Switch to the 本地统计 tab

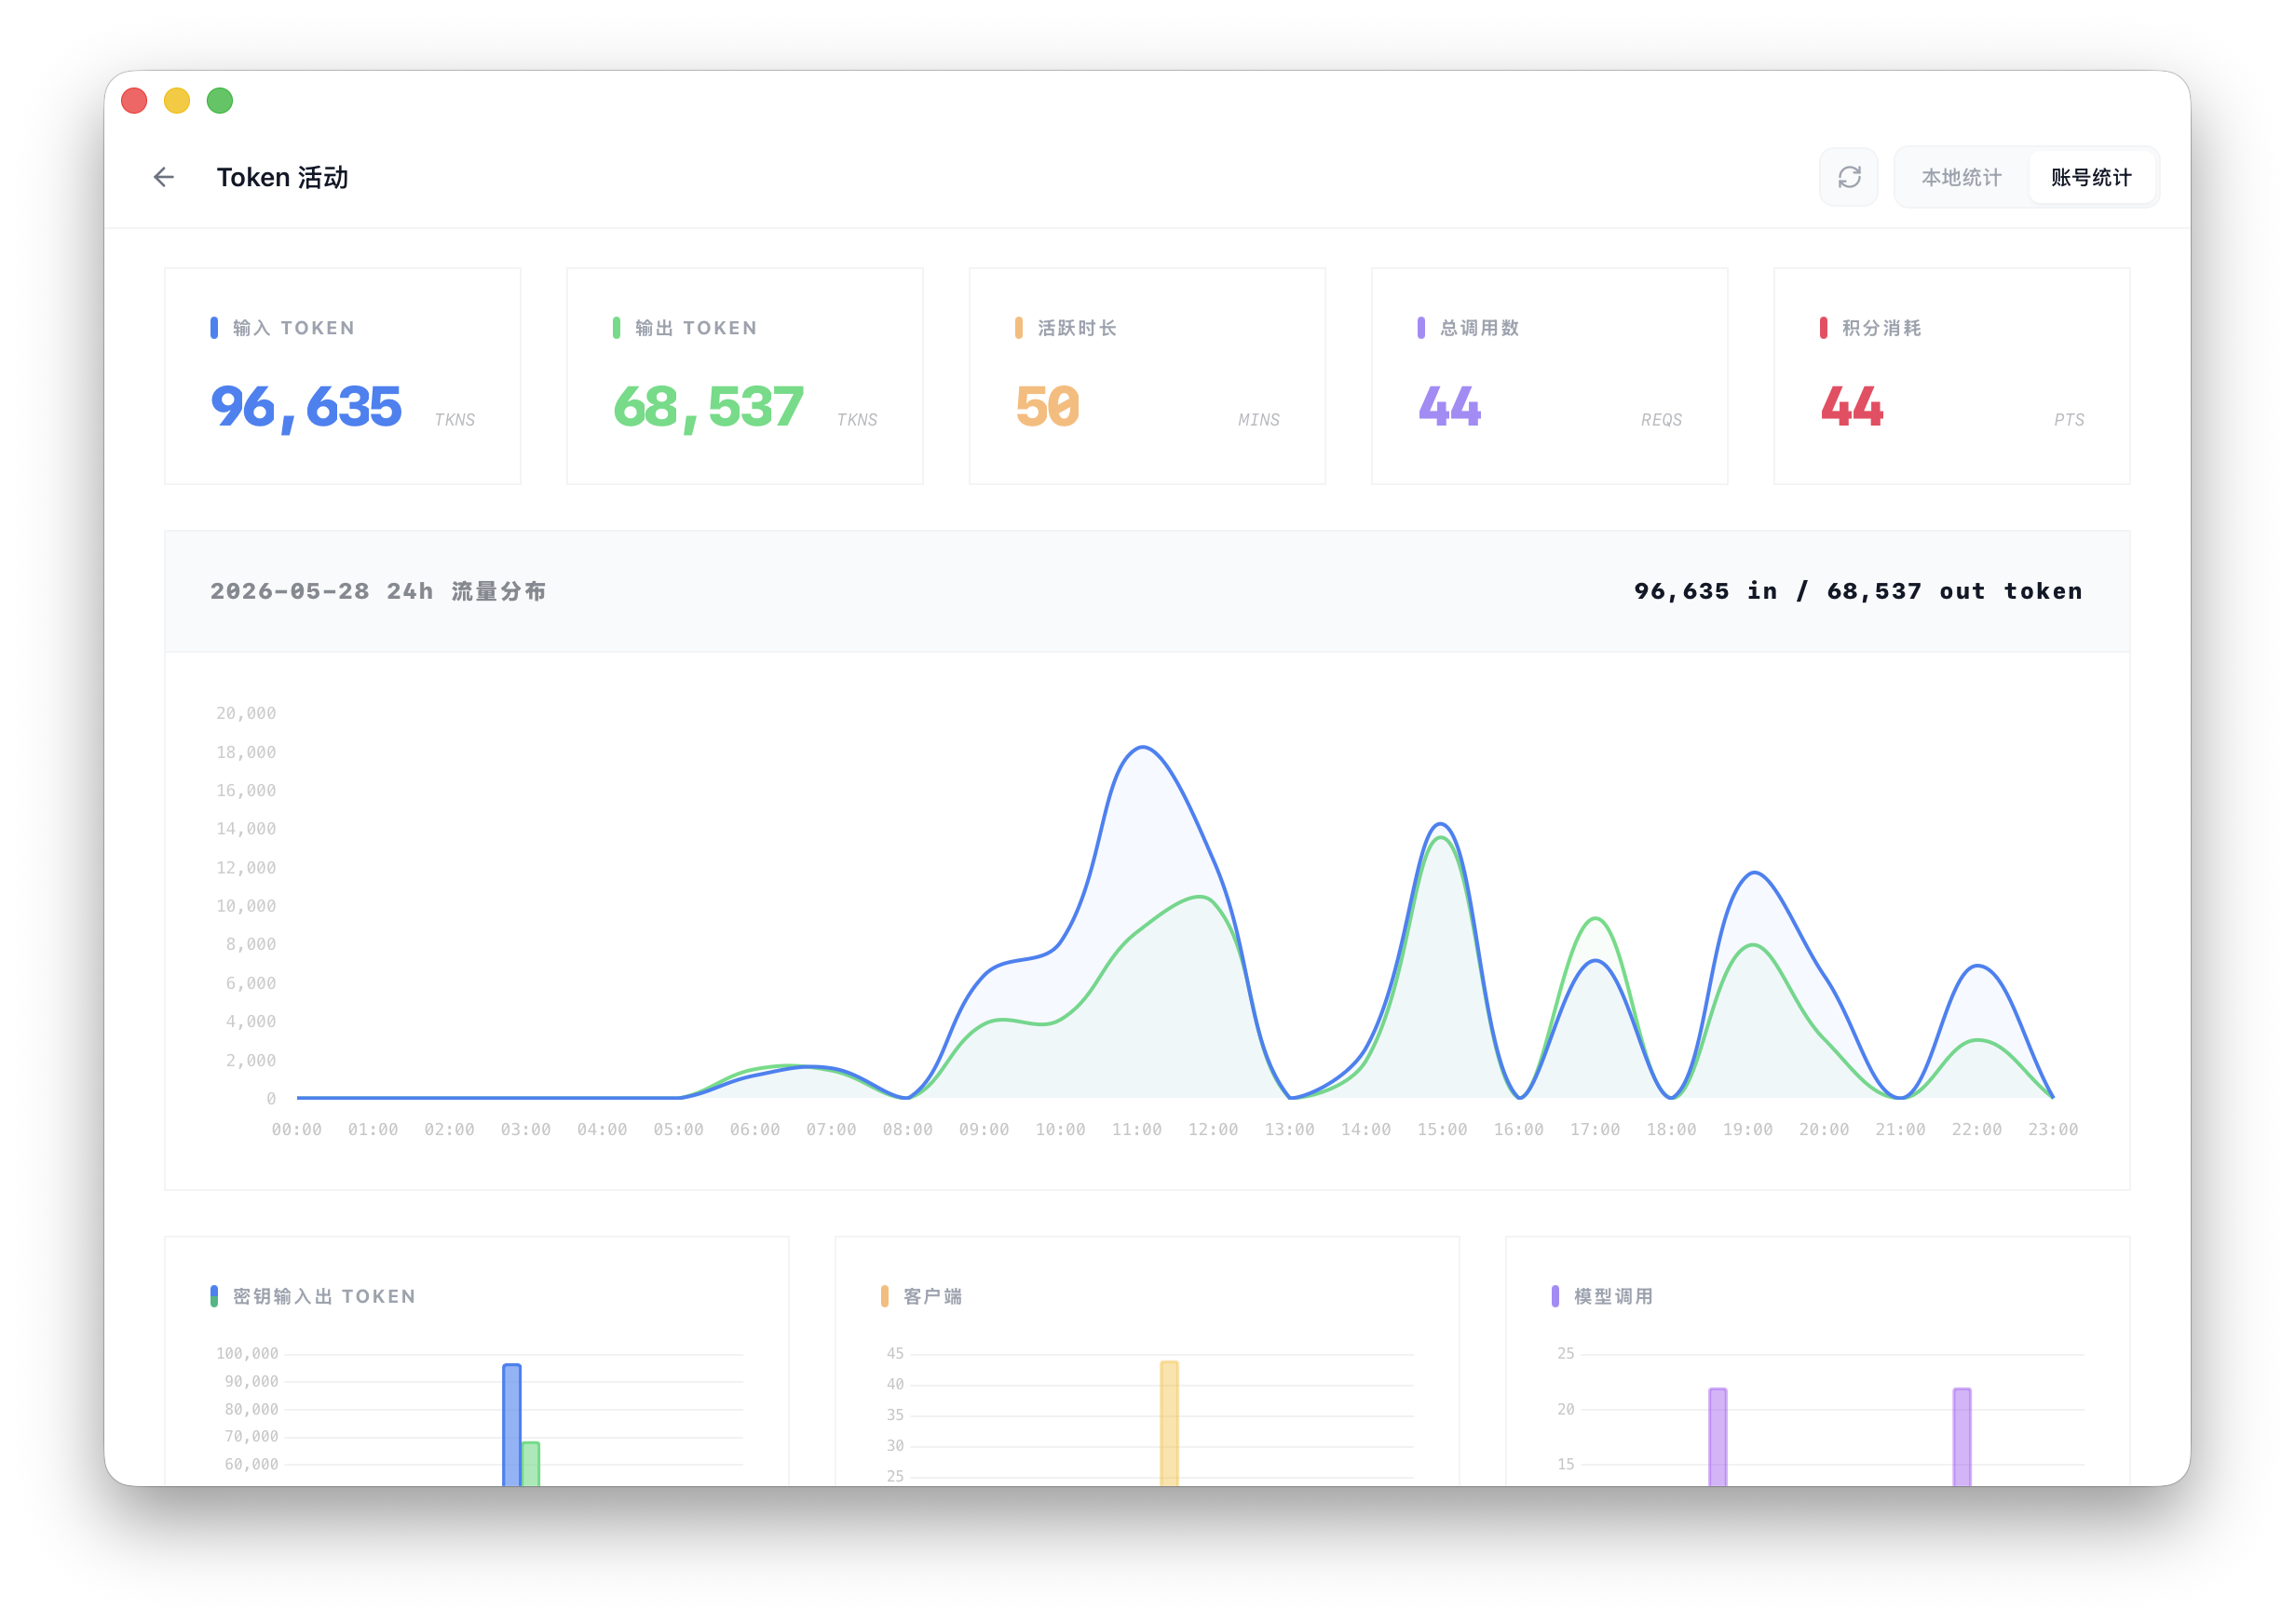1961,177
